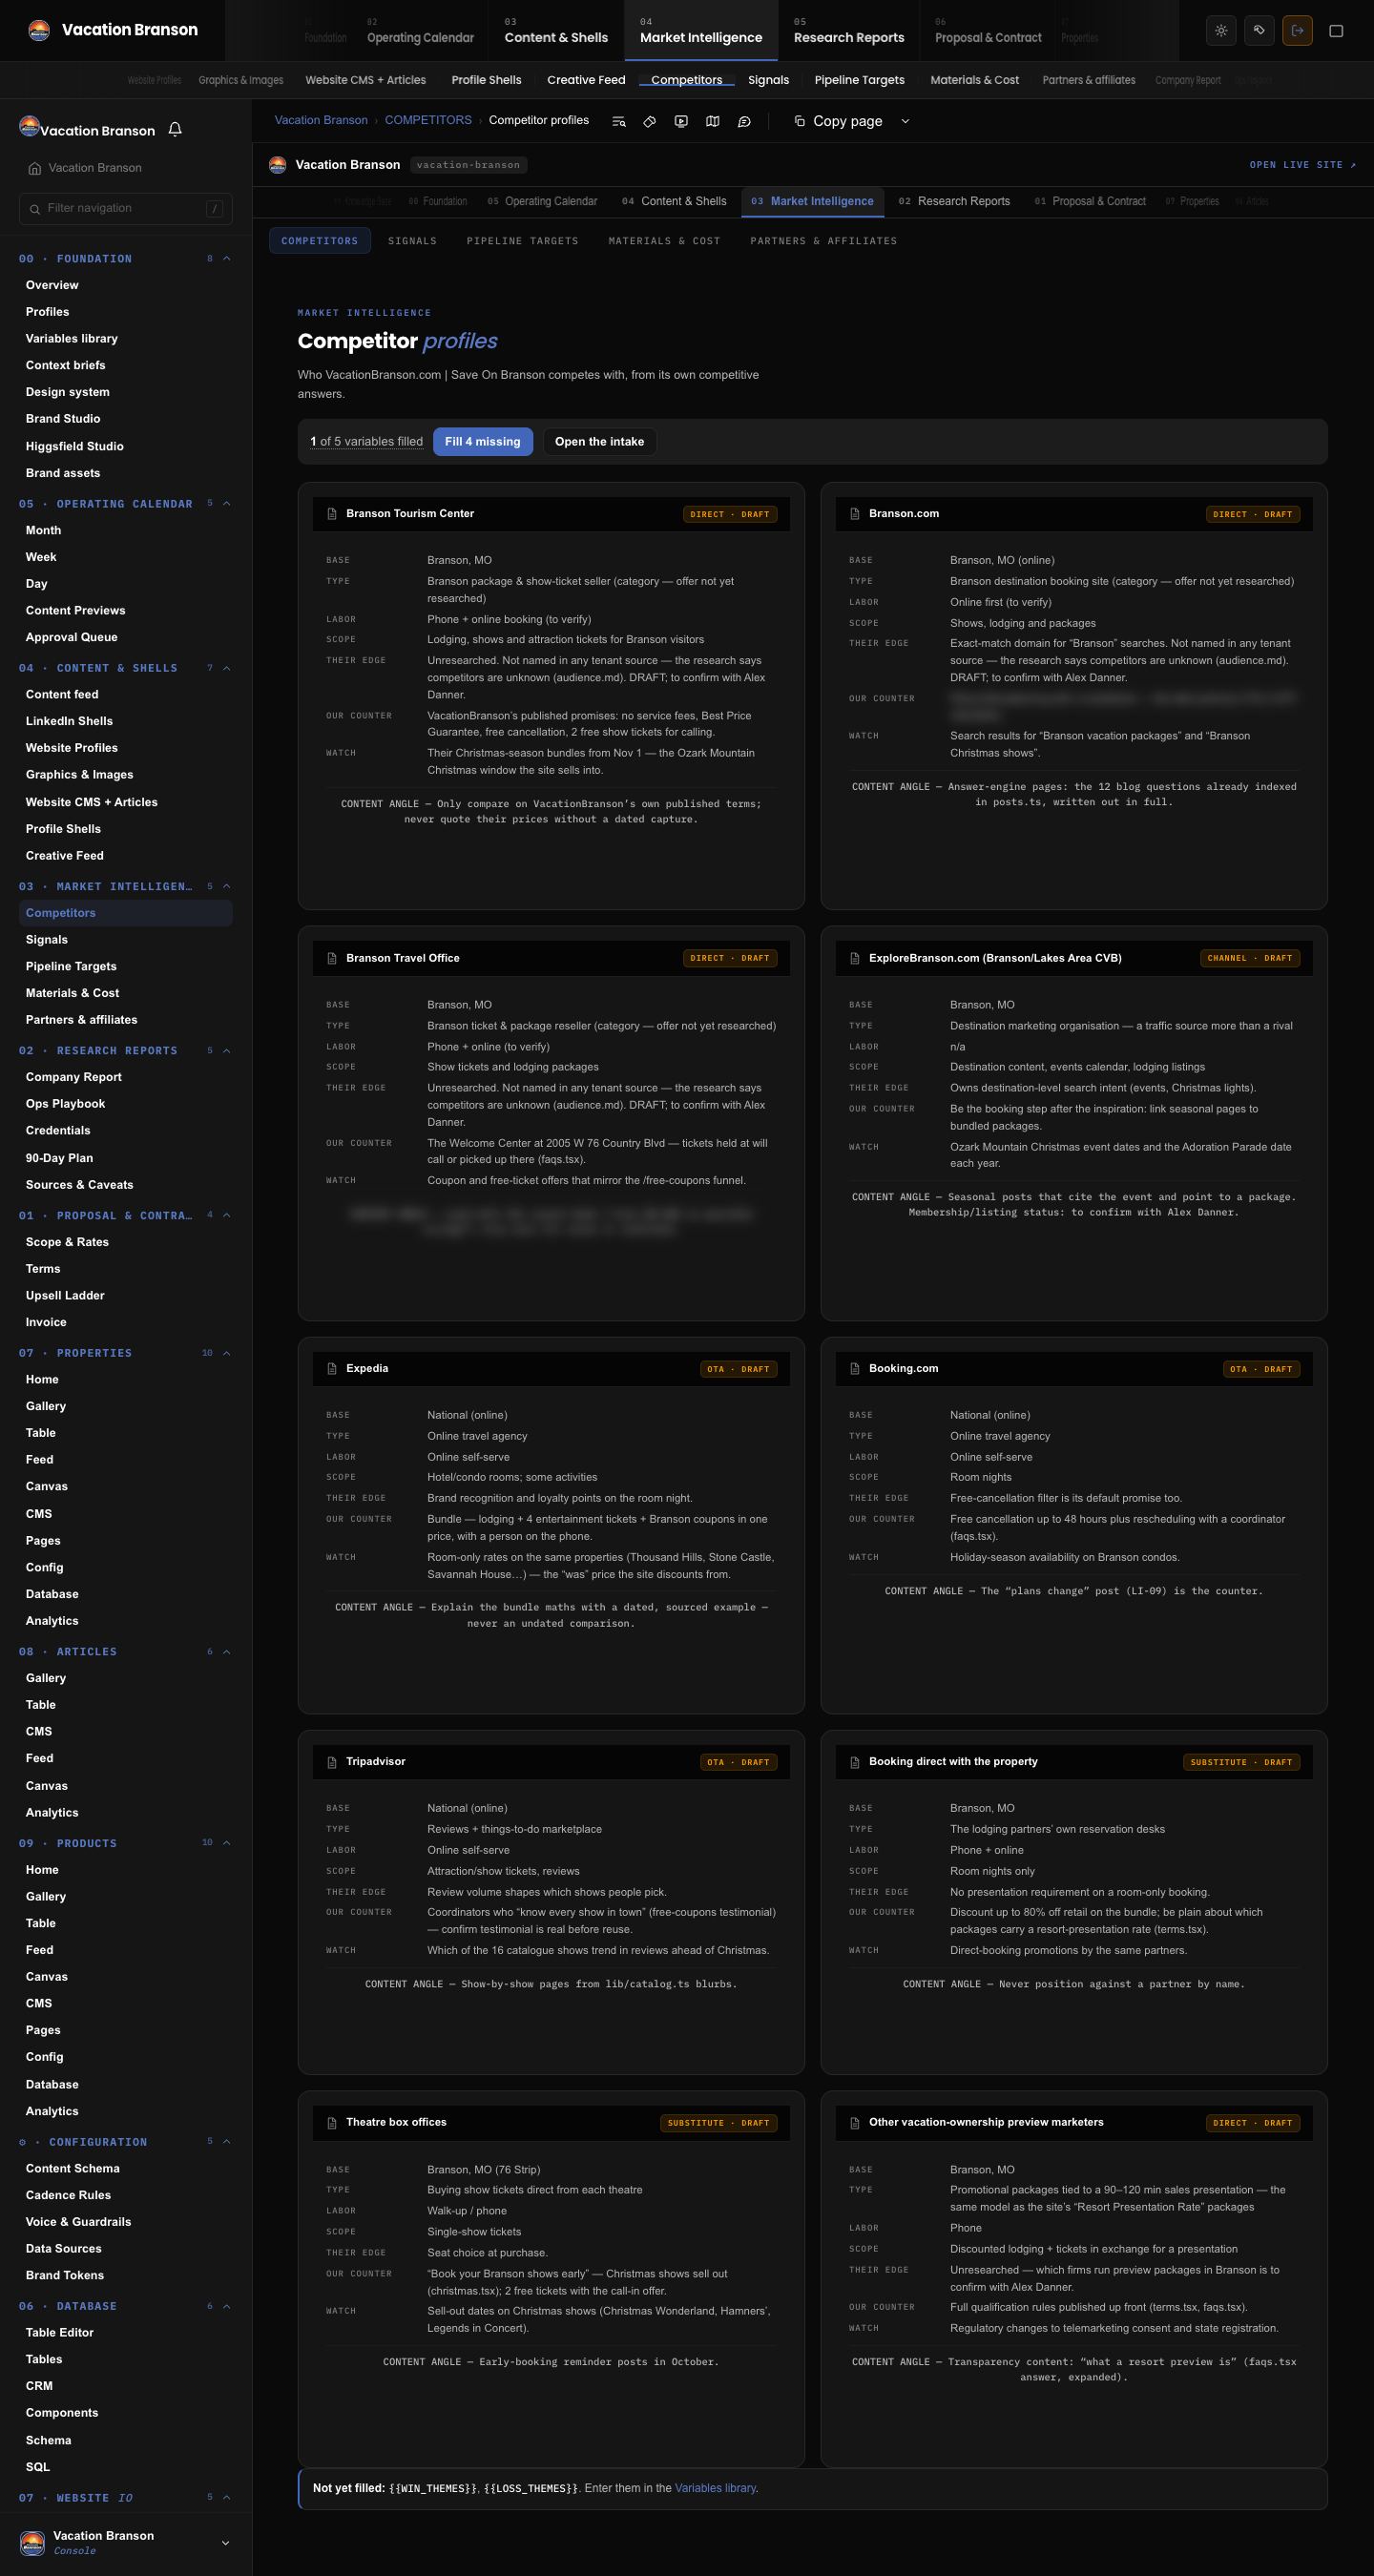Open Voice & Guardrails in sidebar
Image resolution: width=1374 pixels, height=2576 pixels.
[x=78, y=2222]
